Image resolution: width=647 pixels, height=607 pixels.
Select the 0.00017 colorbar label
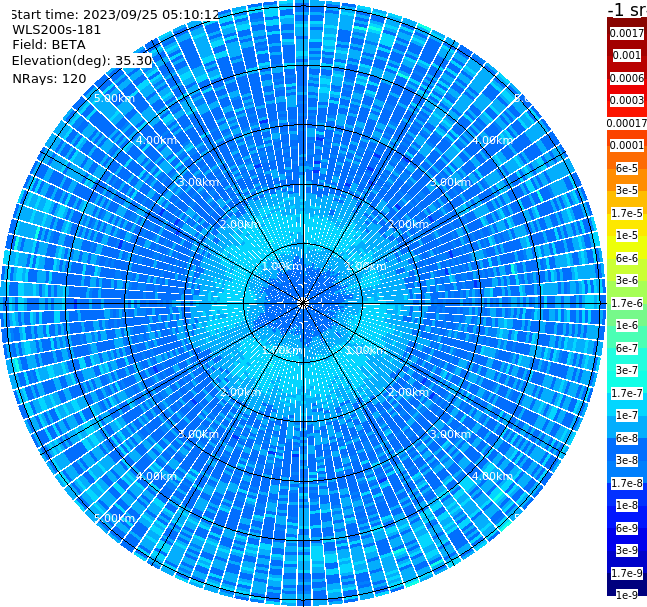pyautogui.click(x=627, y=123)
